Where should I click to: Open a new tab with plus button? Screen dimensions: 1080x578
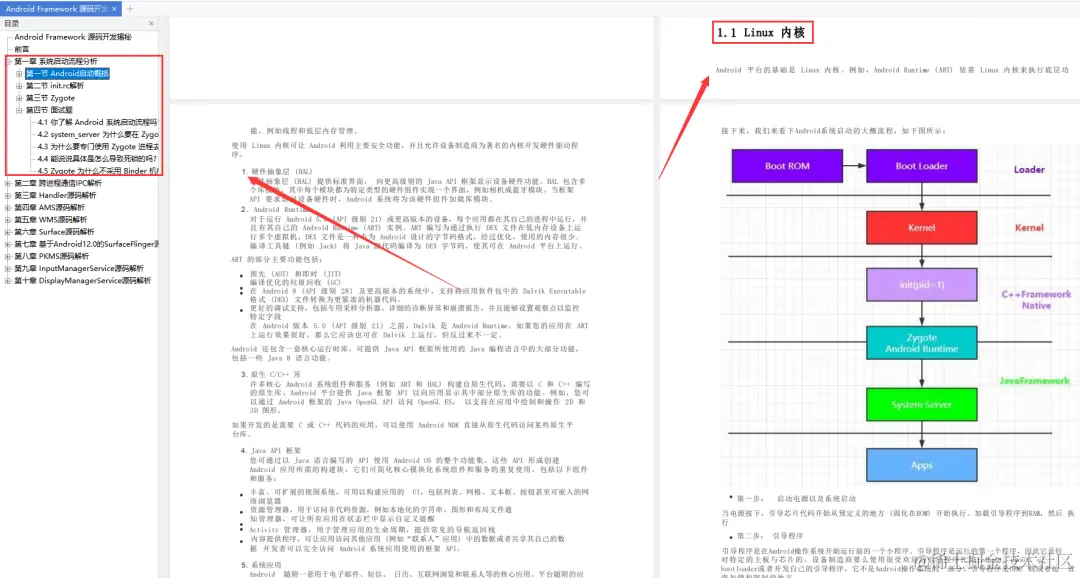point(129,9)
